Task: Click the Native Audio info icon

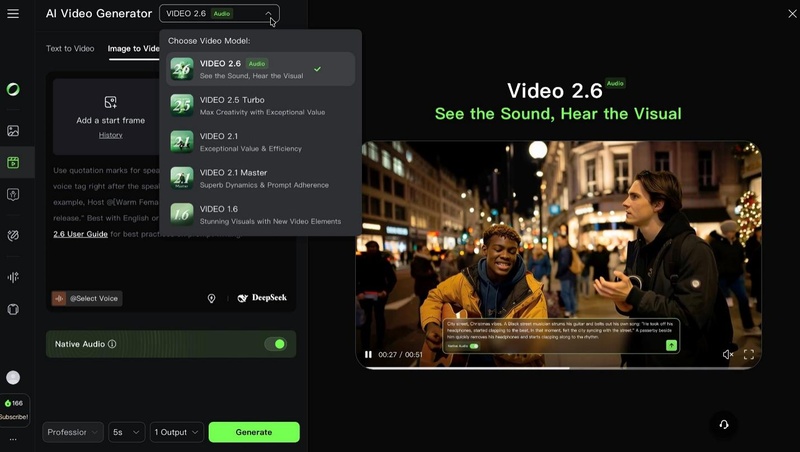Action: coord(112,344)
